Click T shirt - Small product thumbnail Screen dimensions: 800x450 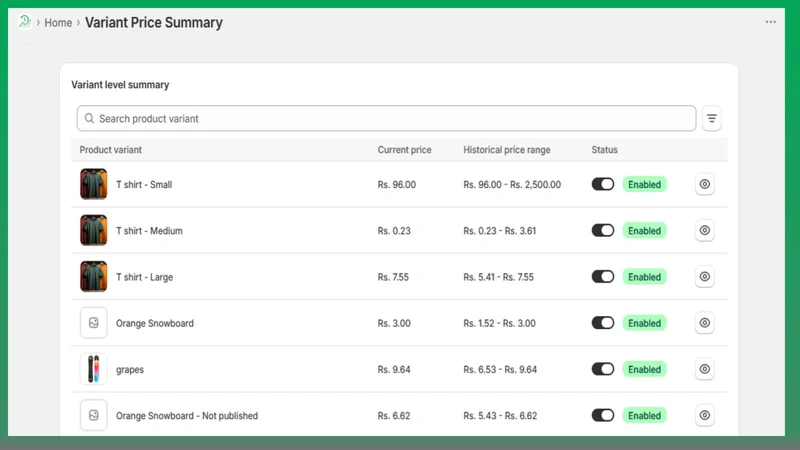93,184
